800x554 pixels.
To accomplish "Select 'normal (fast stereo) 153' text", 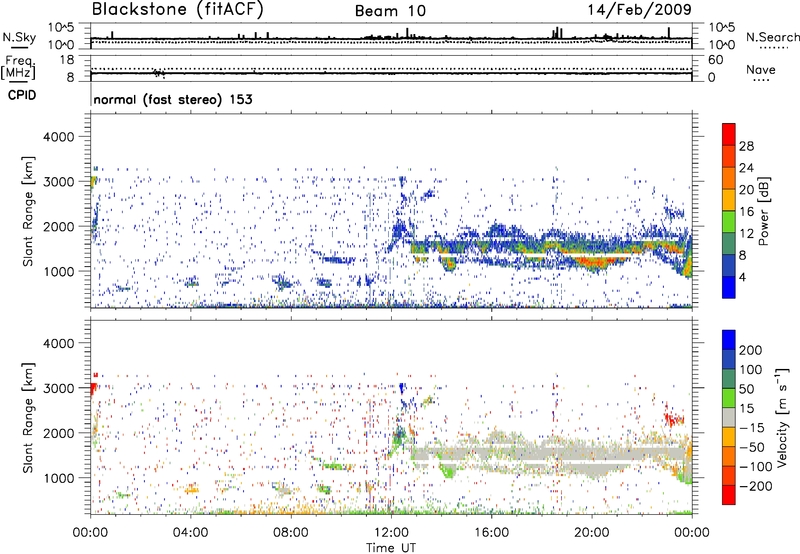I will (173, 99).
